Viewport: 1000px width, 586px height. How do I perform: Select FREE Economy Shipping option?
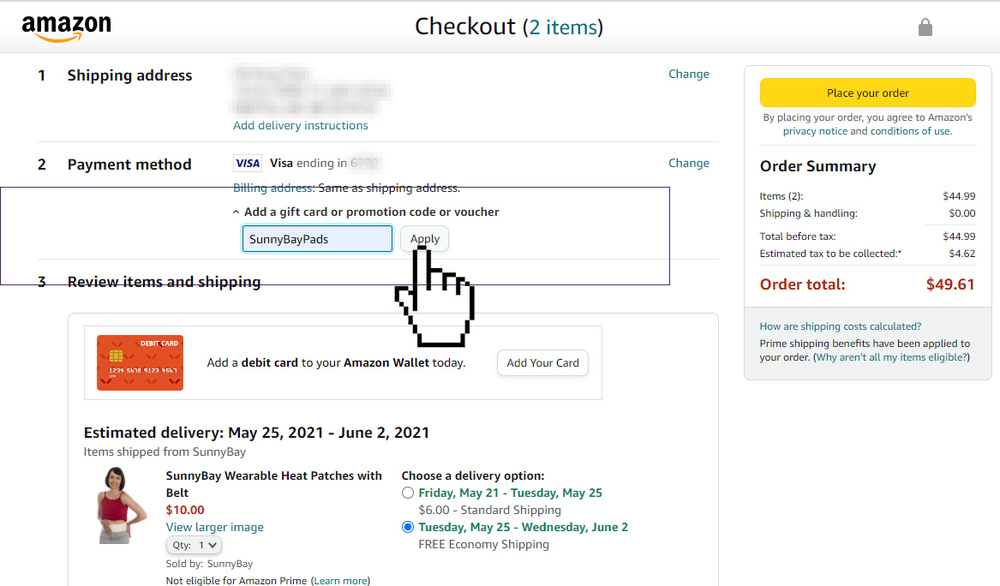(408, 527)
